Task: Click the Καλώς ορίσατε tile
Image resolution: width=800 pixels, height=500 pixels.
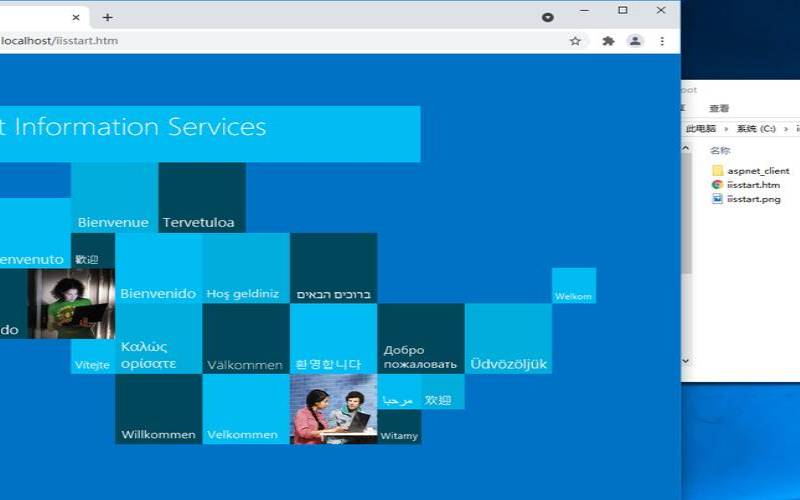Action: [159, 339]
